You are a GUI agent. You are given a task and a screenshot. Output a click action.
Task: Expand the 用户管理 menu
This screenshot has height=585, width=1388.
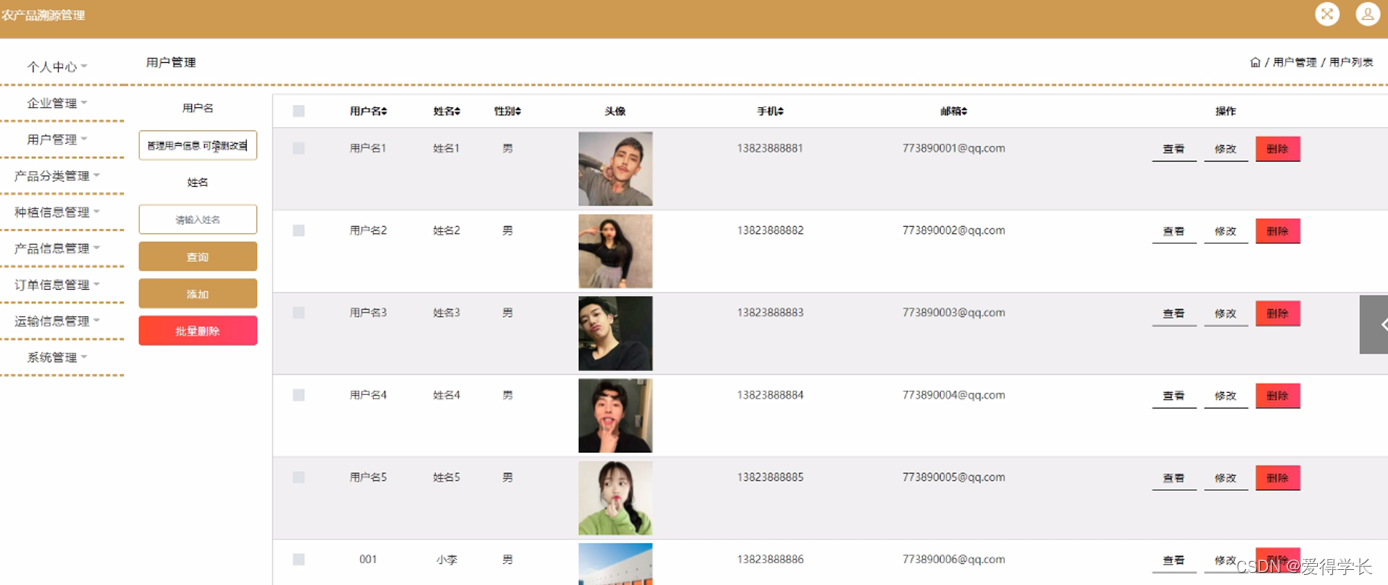point(57,140)
